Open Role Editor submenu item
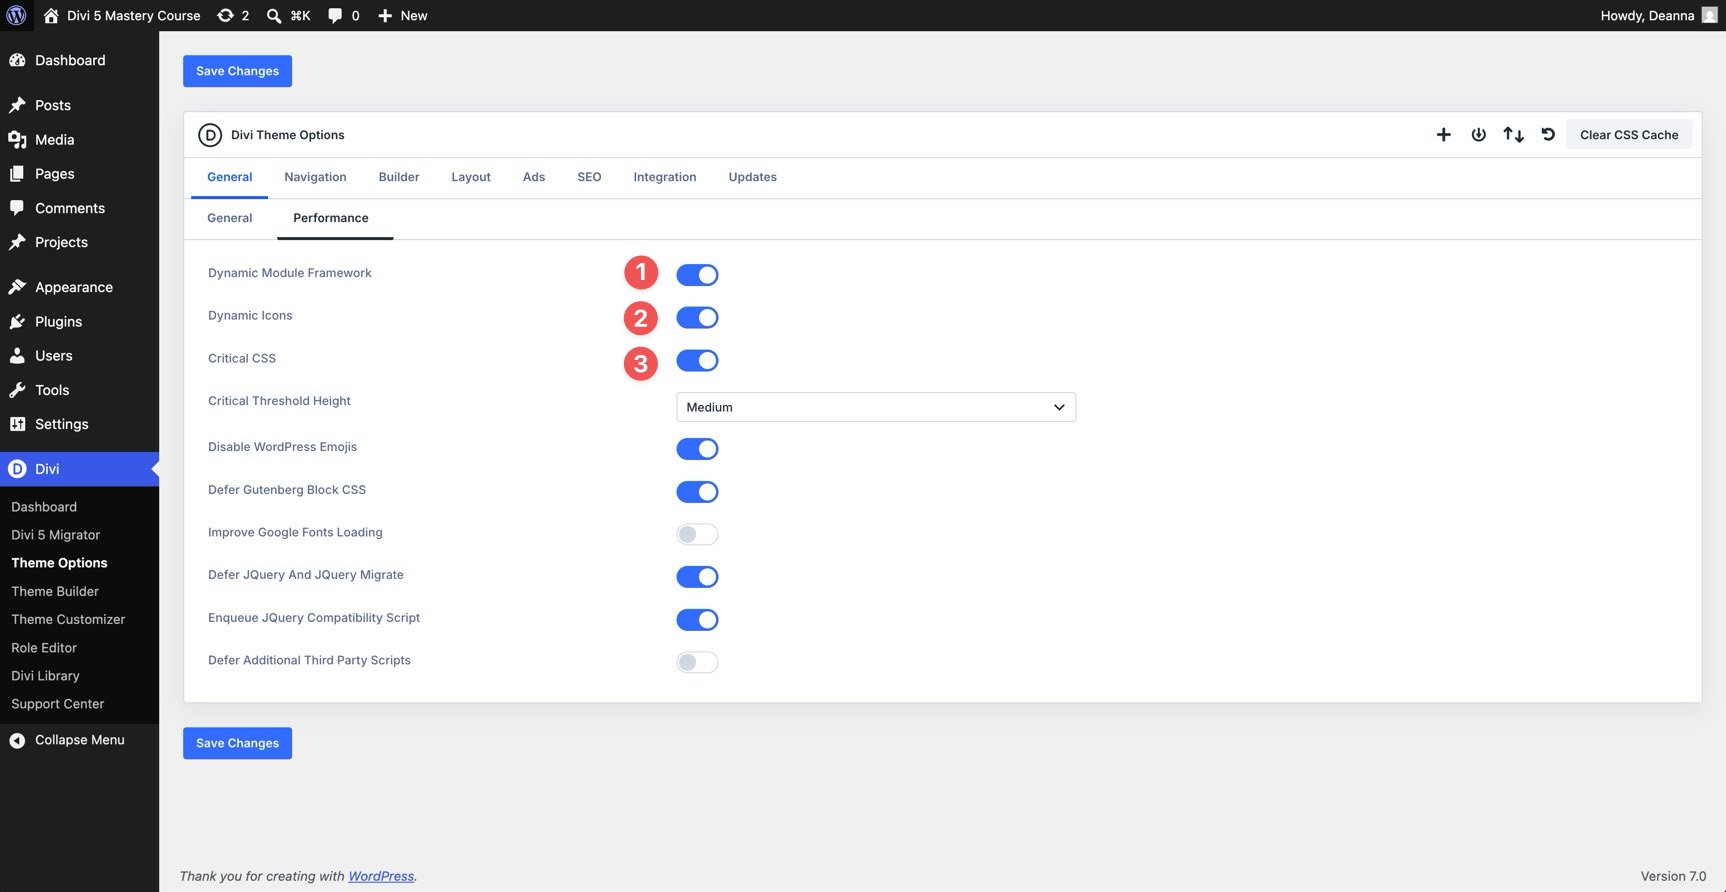 click(x=44, y=647)
